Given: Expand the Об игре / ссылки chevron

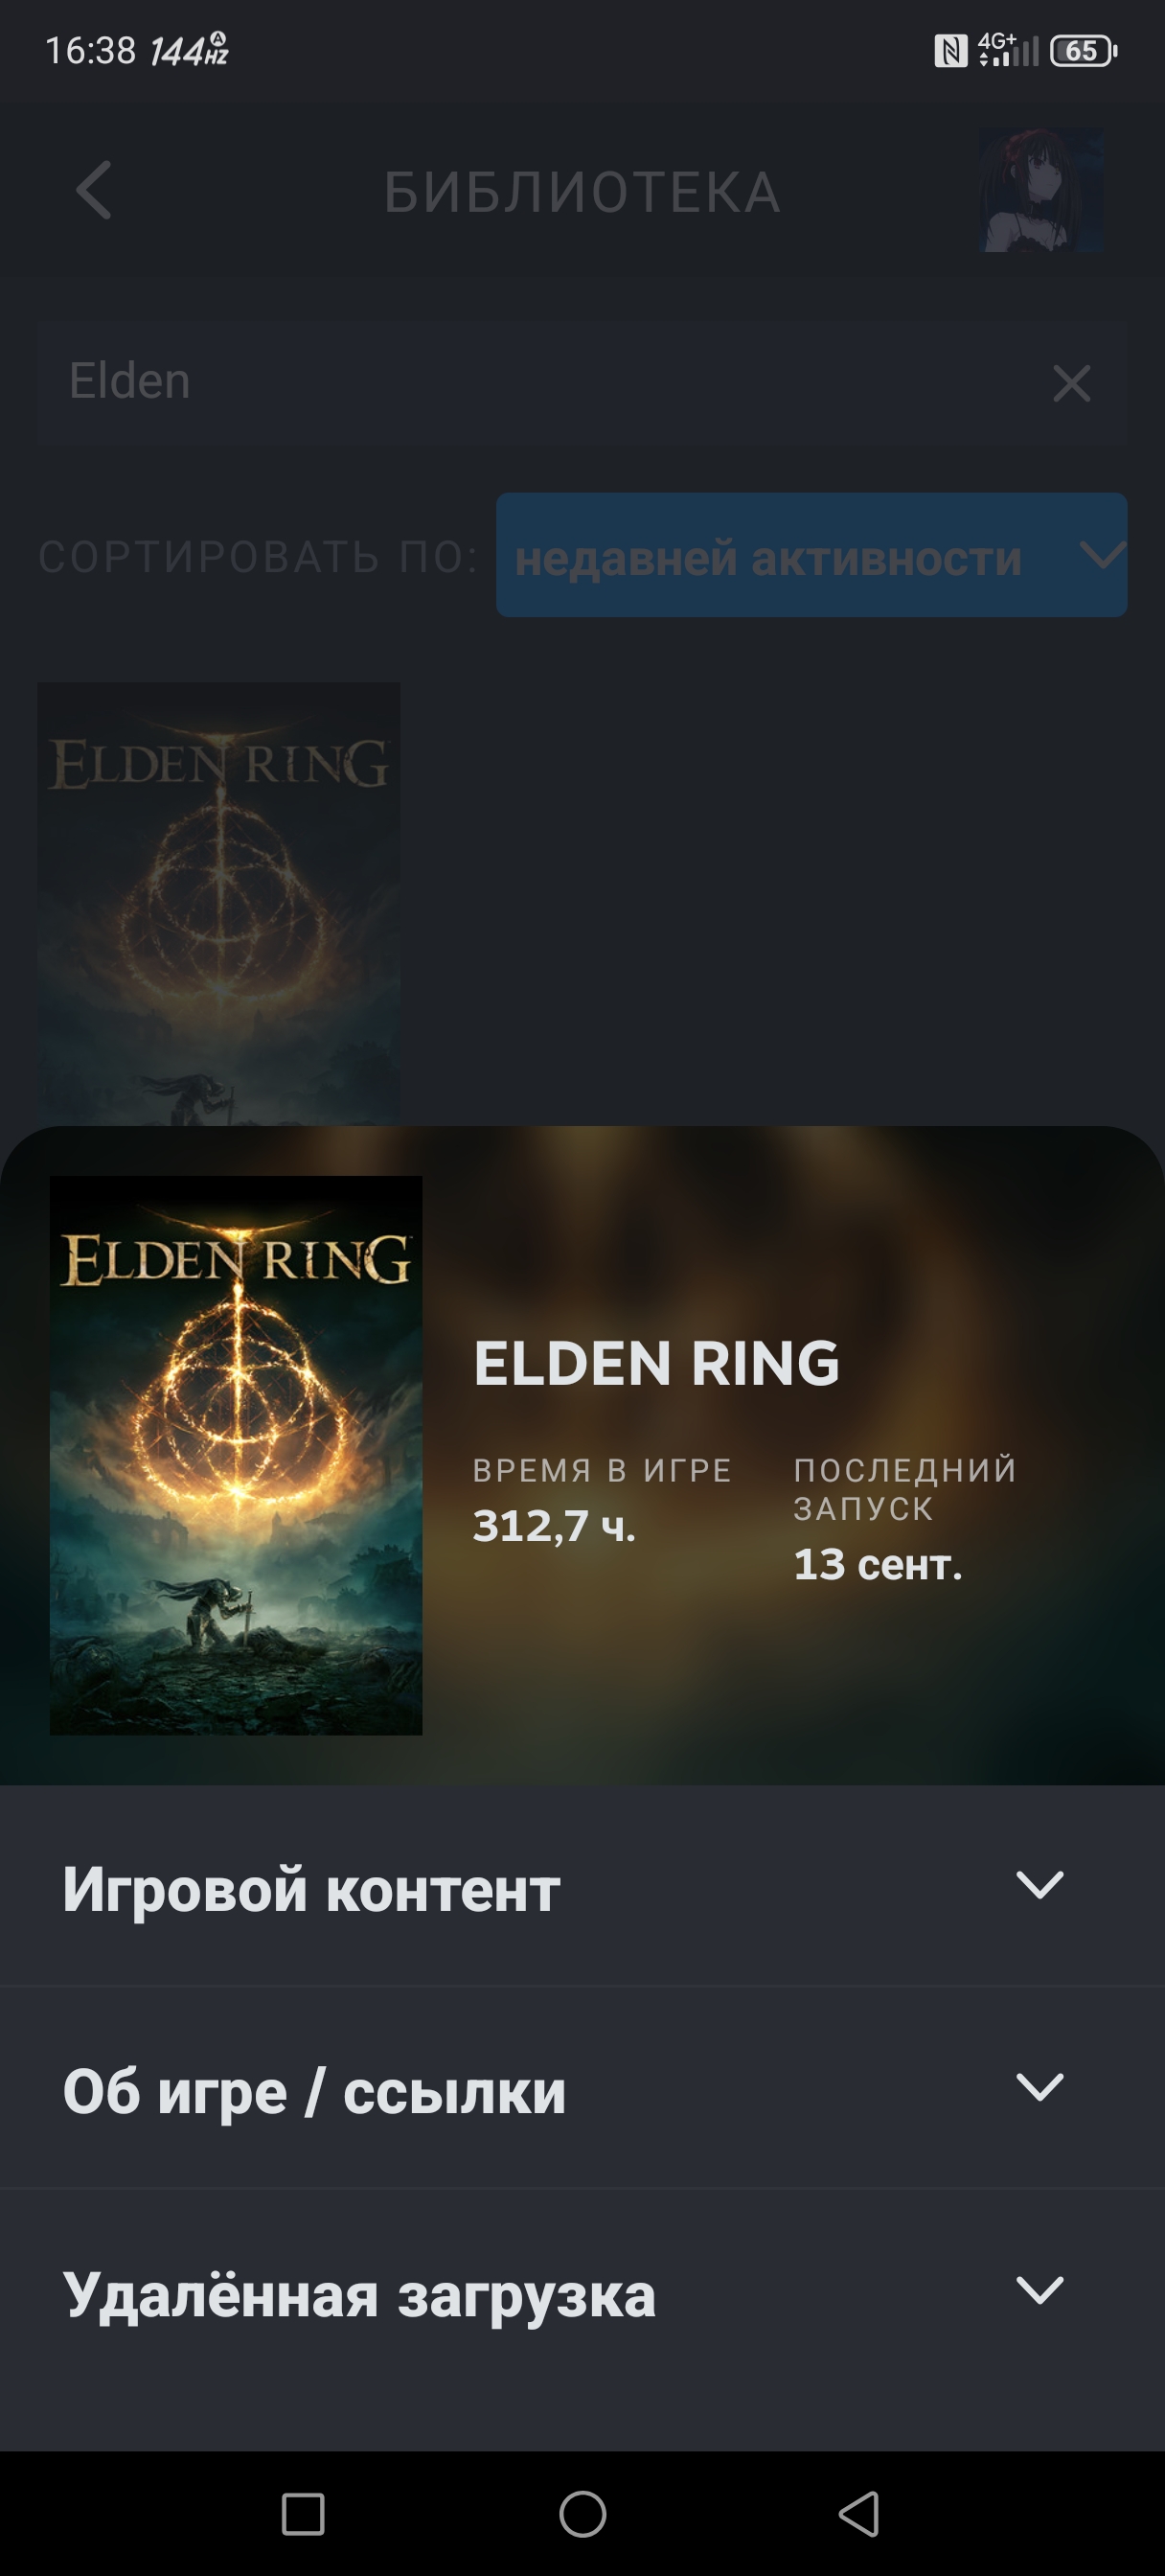Looking at the screenshot, I should 1040,2087.
